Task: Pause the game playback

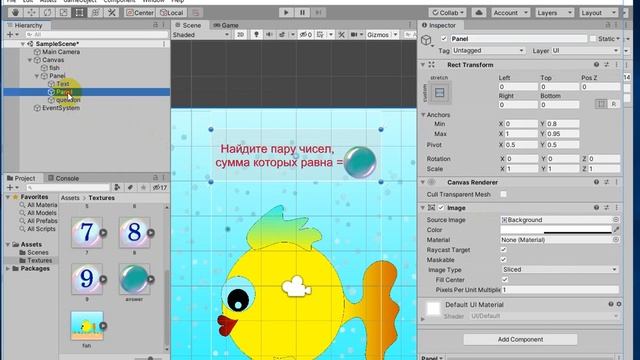Action: click(302, 13)
